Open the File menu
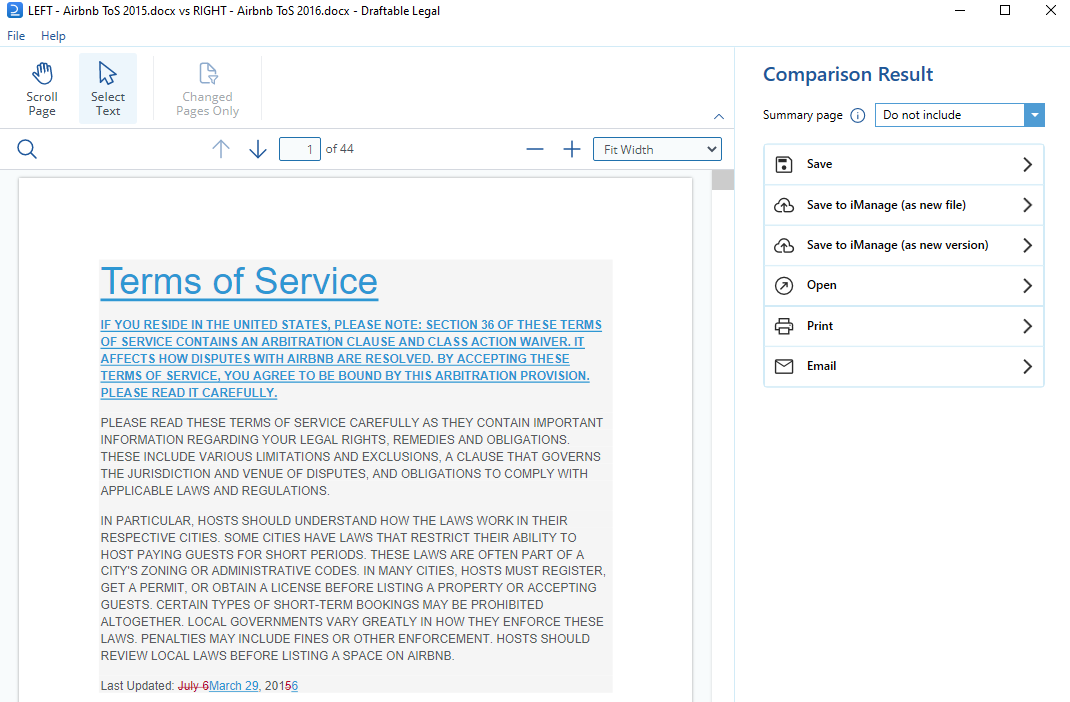This screenshot has width=1070, height=702. [x=16, y=35]
